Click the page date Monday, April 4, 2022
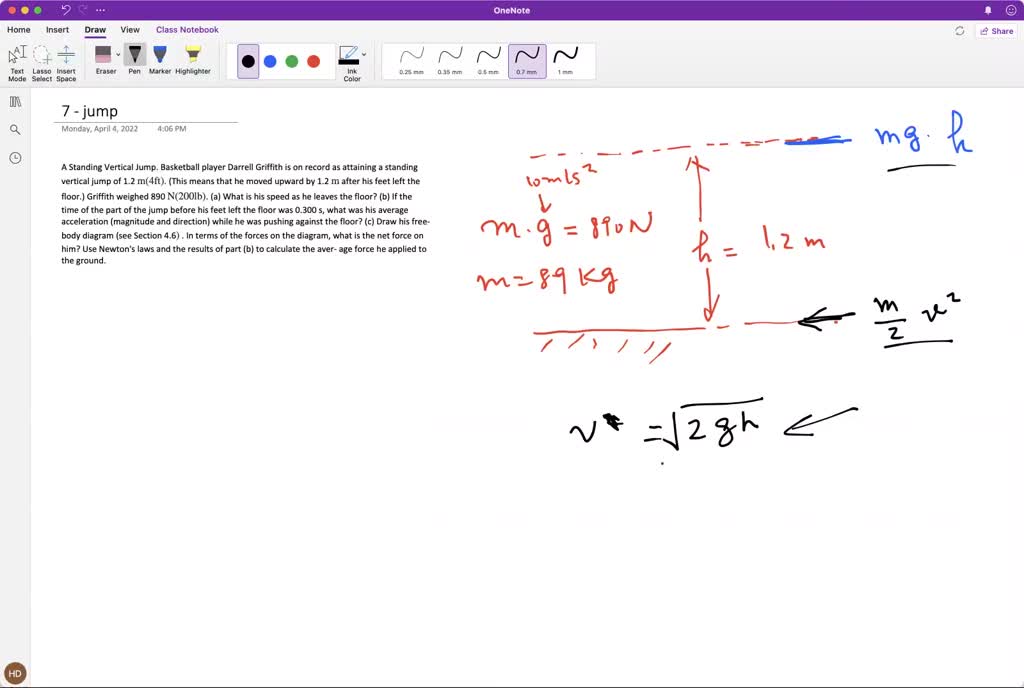Screen dimensions: 1024x688 pos(99,129)
